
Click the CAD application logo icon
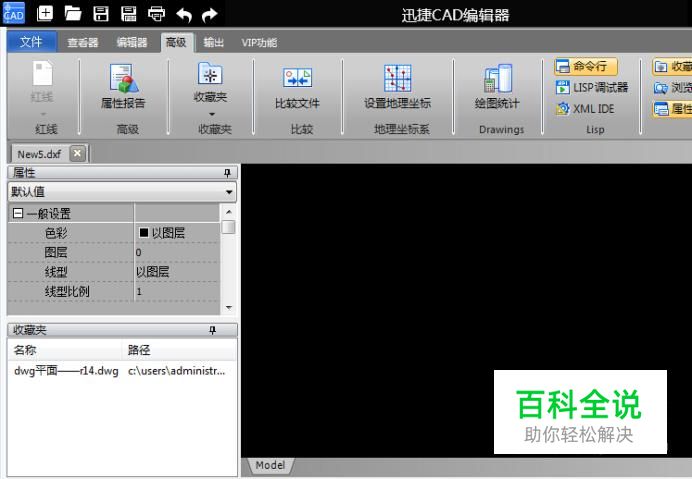[x=14, y=13]
